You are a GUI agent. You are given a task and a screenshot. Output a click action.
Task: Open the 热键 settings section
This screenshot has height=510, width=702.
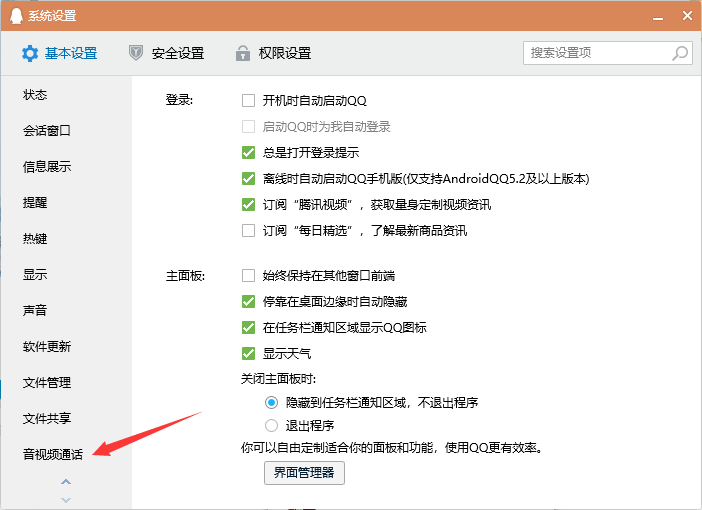(x=35, y=239)
